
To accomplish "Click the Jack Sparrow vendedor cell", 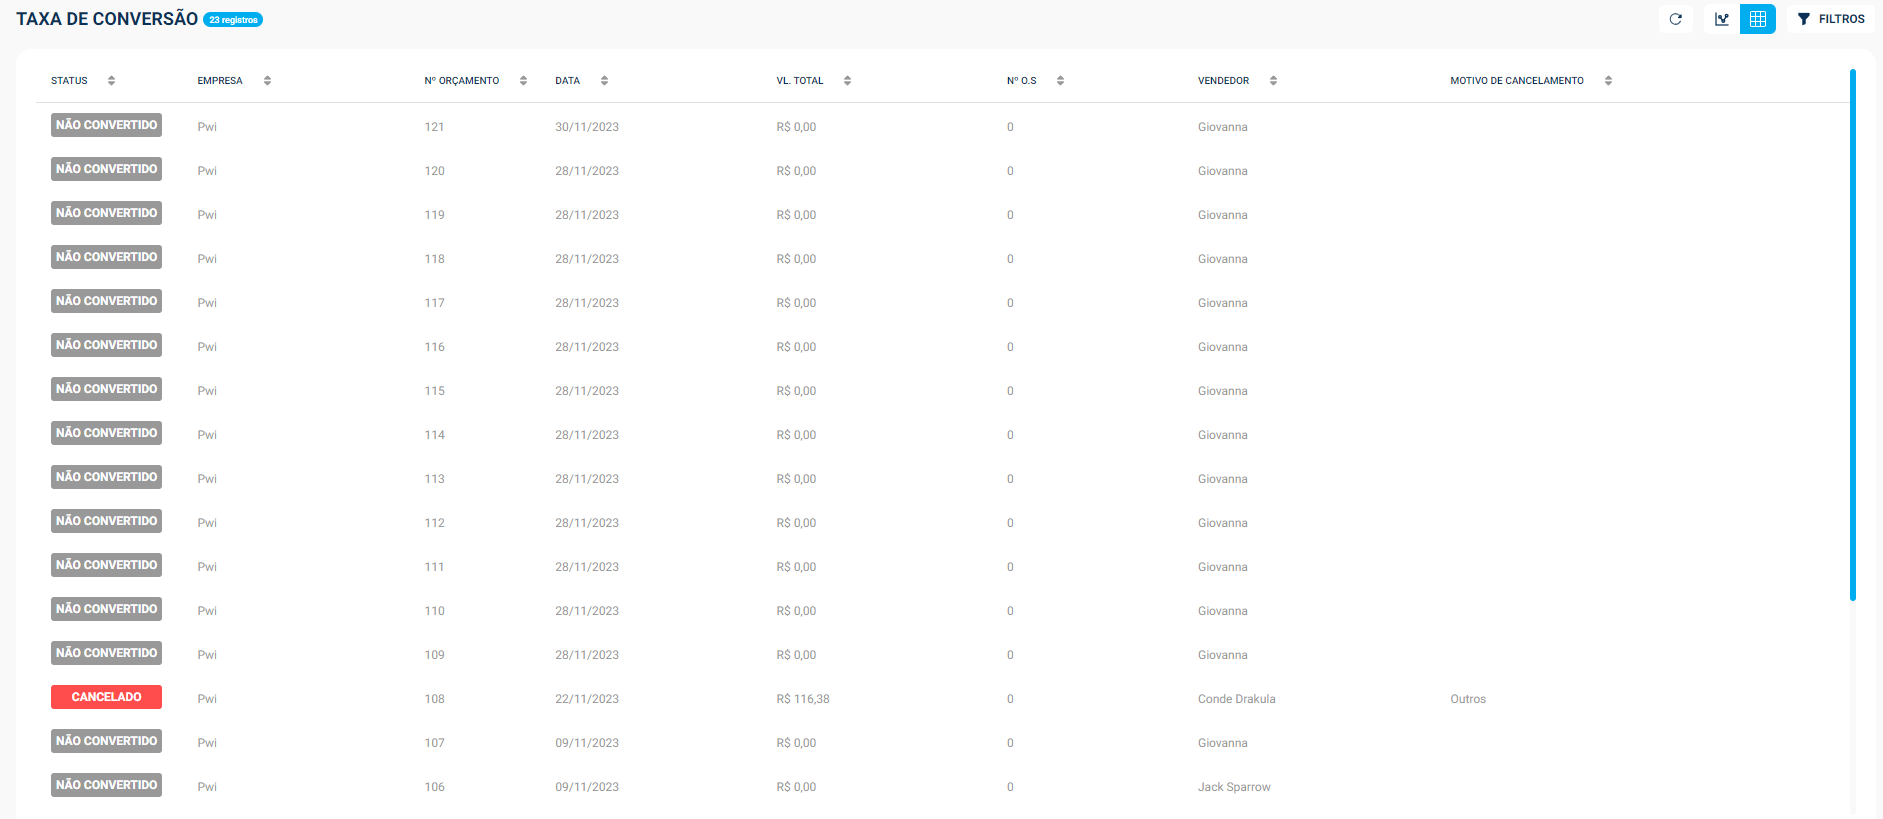I will [x=1234, y=787].
